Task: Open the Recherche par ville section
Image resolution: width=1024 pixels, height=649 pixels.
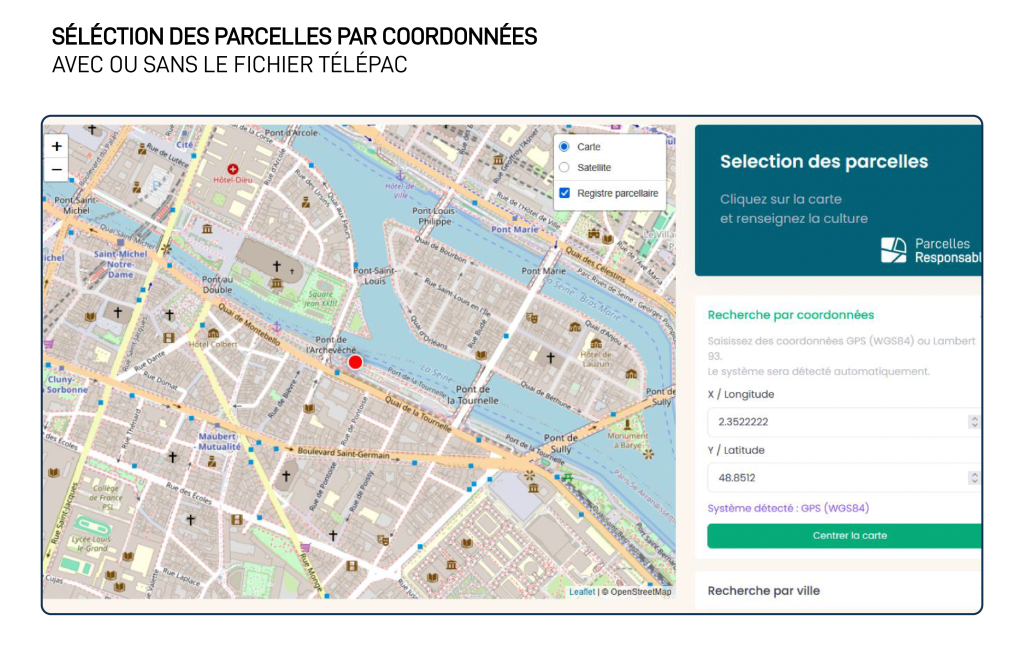Action: pyautogui.click(x=764, y=591)
